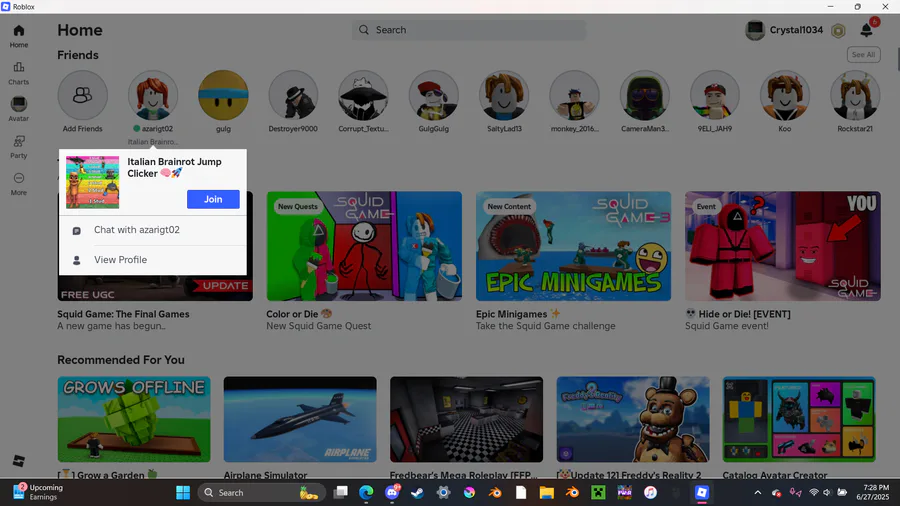Screen dimensions: 900x506
Task: Click the 'Friends' section heading
Action: point(77,55)
